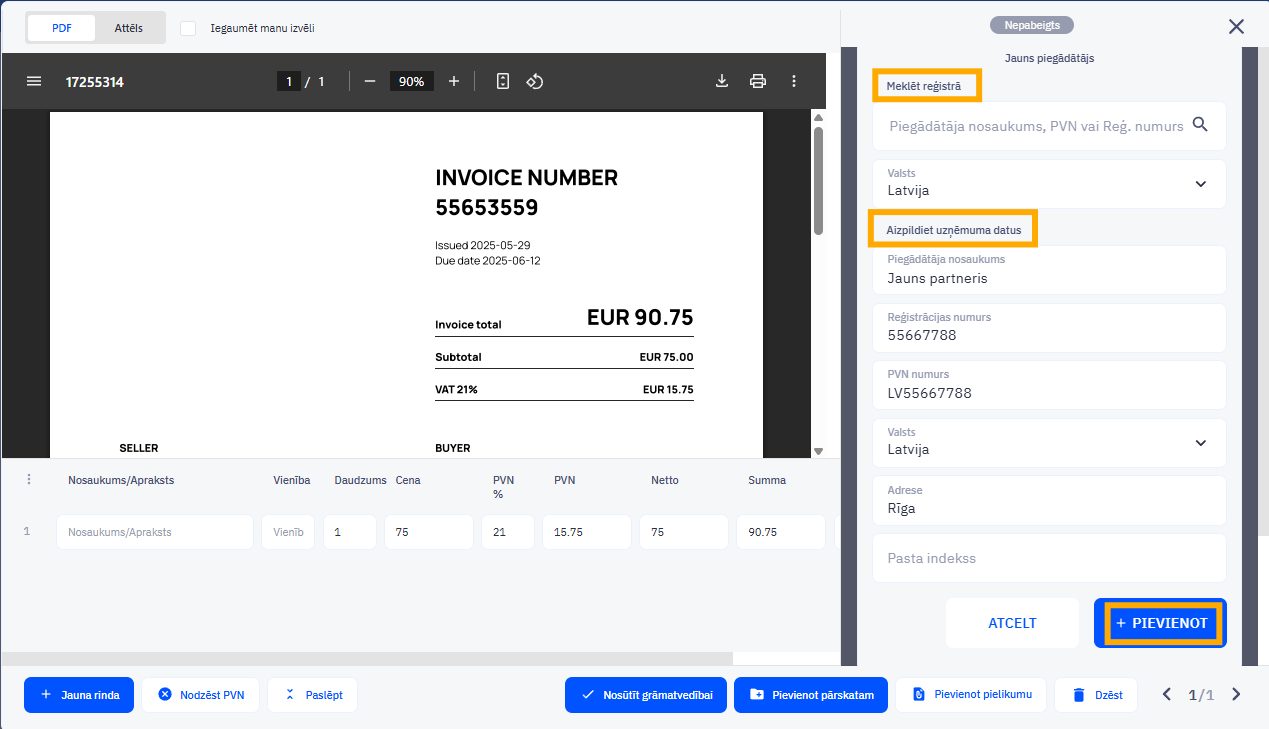Click row 1 Vienība input
Screen dimensions: 1269x729
click(288, 532)
